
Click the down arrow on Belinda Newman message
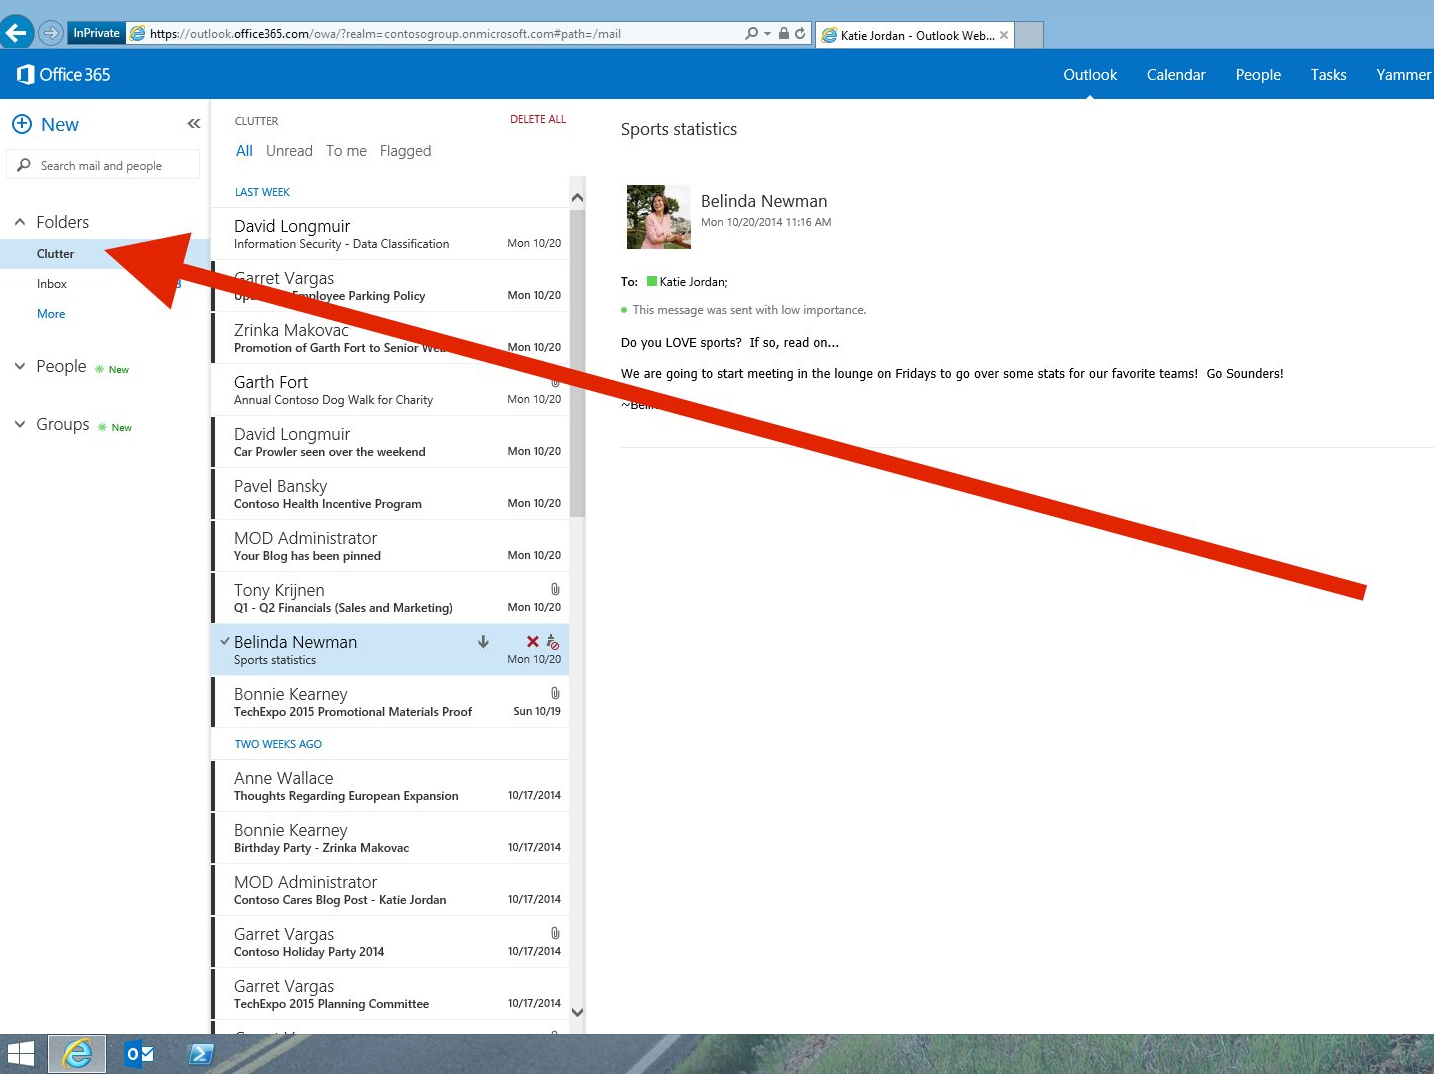(483, 642)
